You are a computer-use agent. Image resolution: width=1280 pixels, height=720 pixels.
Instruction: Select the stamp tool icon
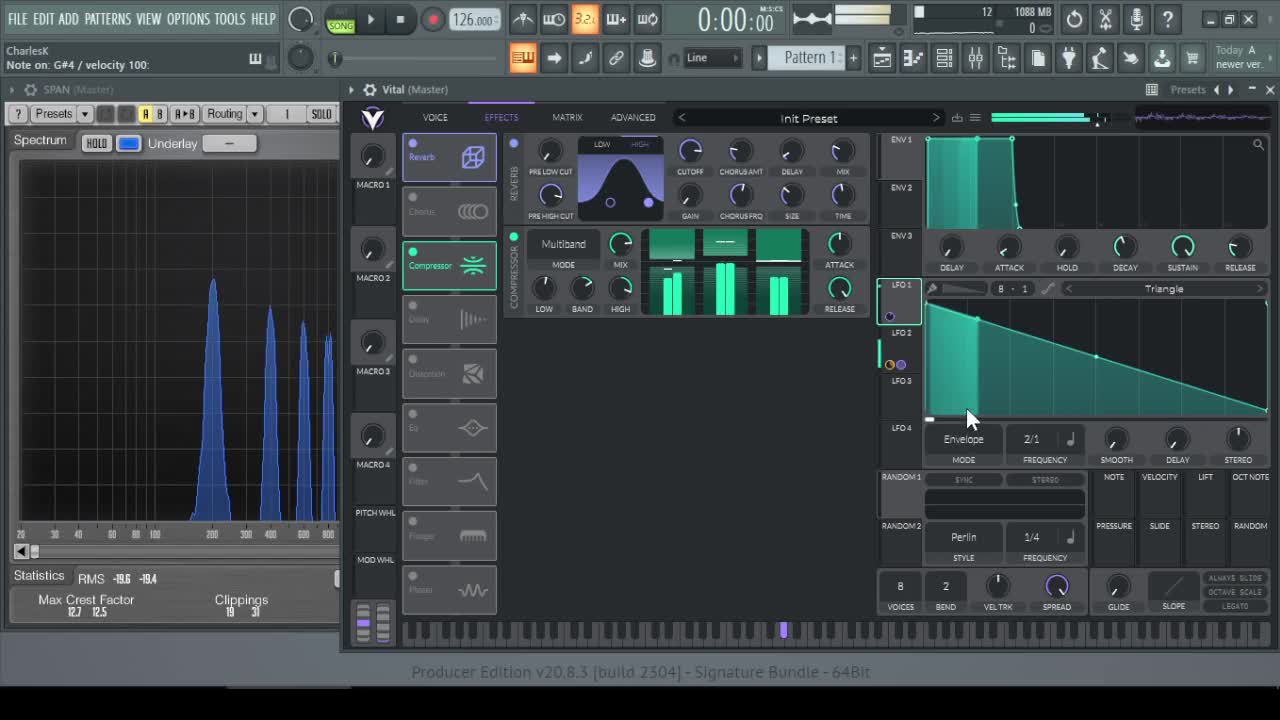tap(647, 58)
